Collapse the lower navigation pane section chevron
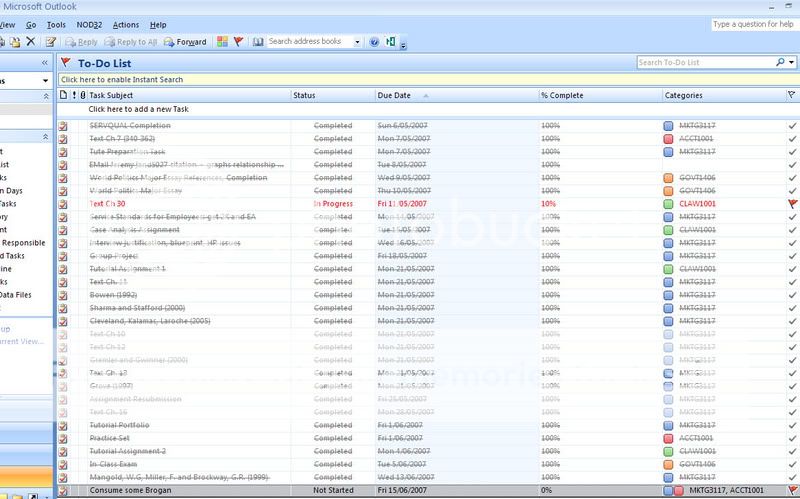 46,137
